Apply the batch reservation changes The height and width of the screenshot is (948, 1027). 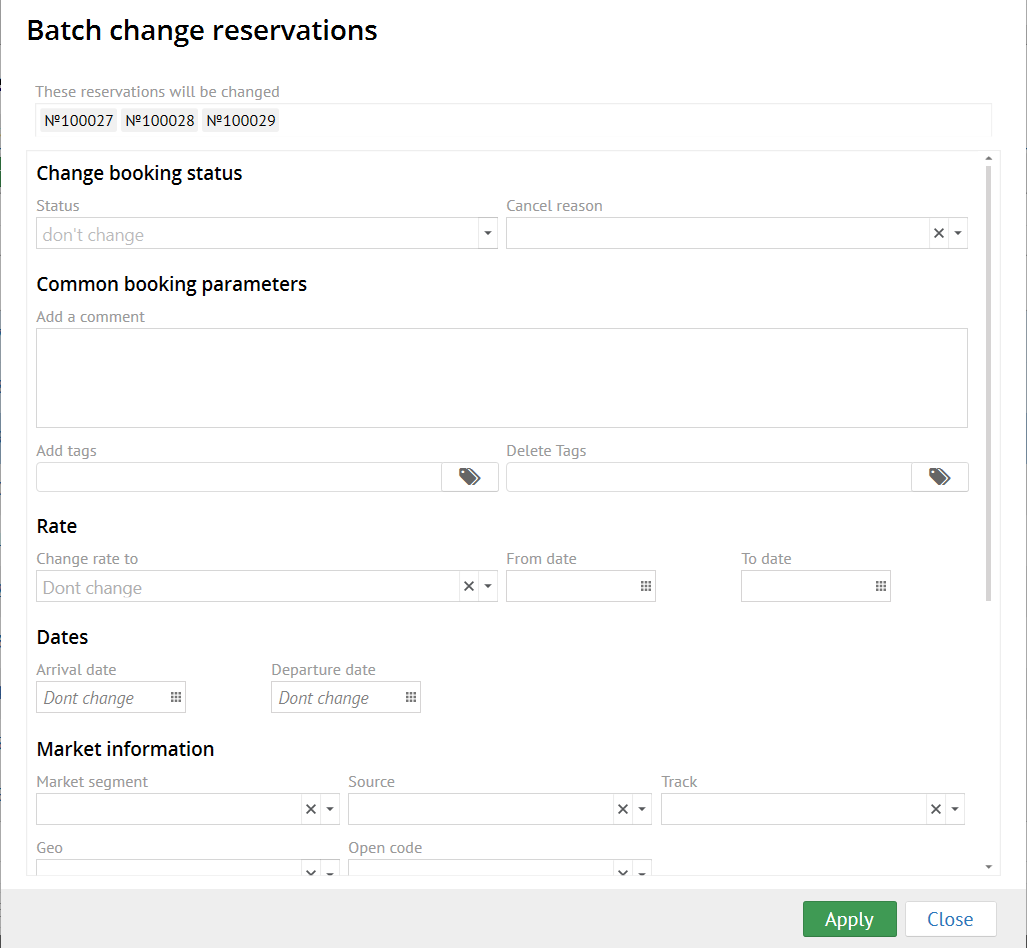(849, 919)
